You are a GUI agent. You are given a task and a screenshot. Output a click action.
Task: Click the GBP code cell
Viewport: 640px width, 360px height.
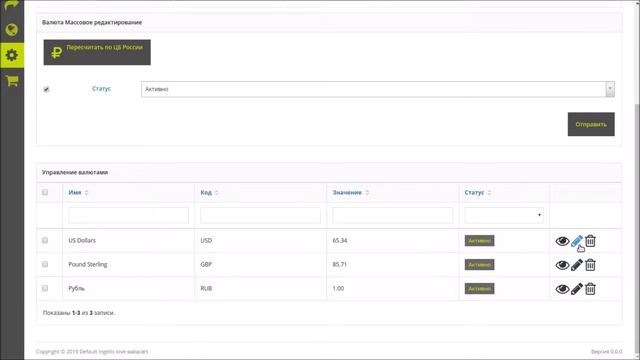pos(206,264)
